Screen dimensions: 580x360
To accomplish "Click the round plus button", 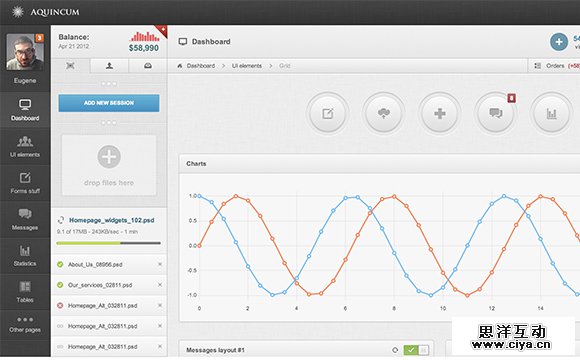I will tap(439, 113).
